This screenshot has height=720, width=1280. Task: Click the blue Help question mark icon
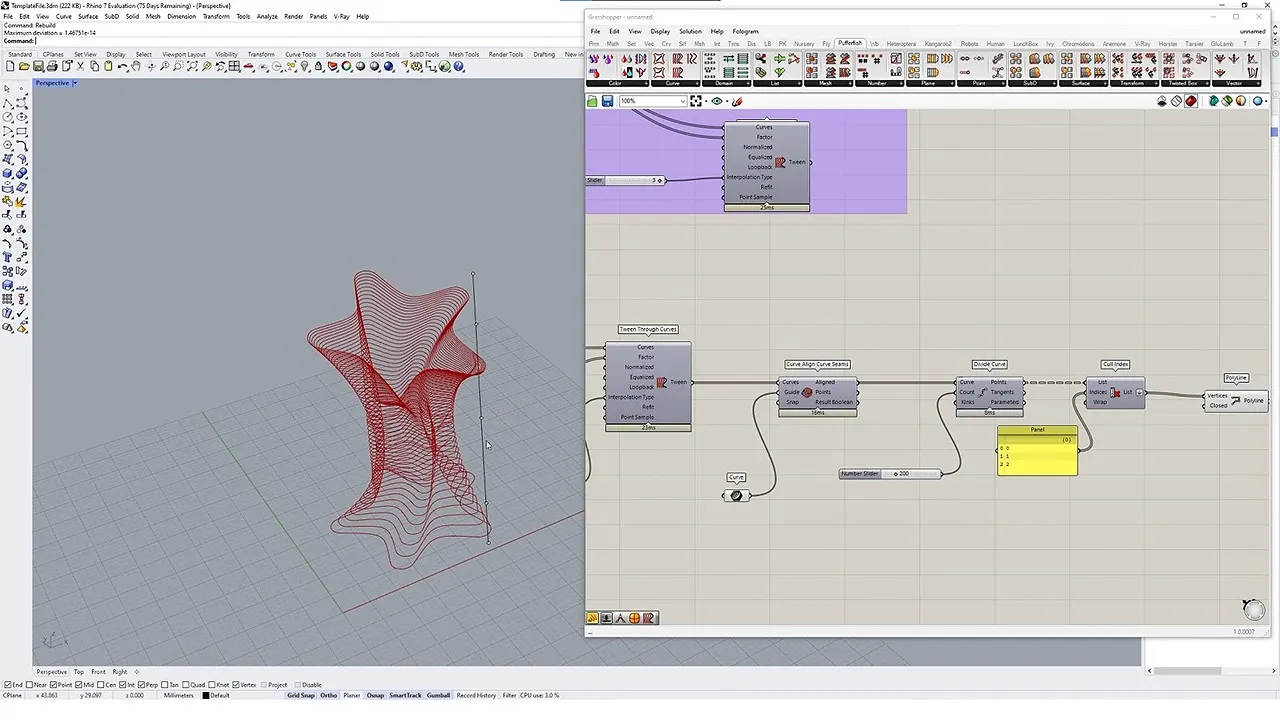coord(458,66)
